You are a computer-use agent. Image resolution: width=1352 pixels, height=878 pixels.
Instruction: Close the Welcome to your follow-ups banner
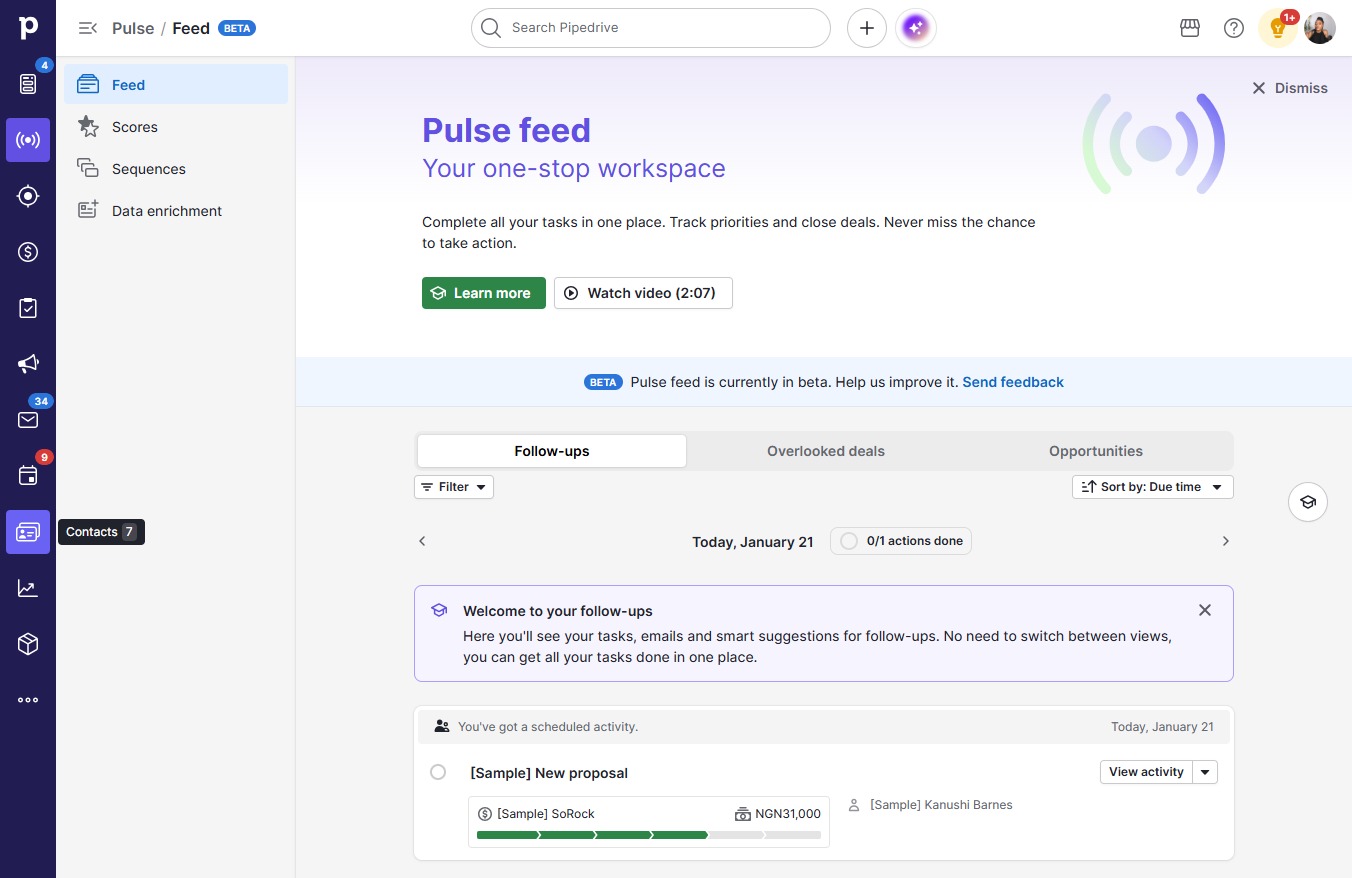[1205, 610]
